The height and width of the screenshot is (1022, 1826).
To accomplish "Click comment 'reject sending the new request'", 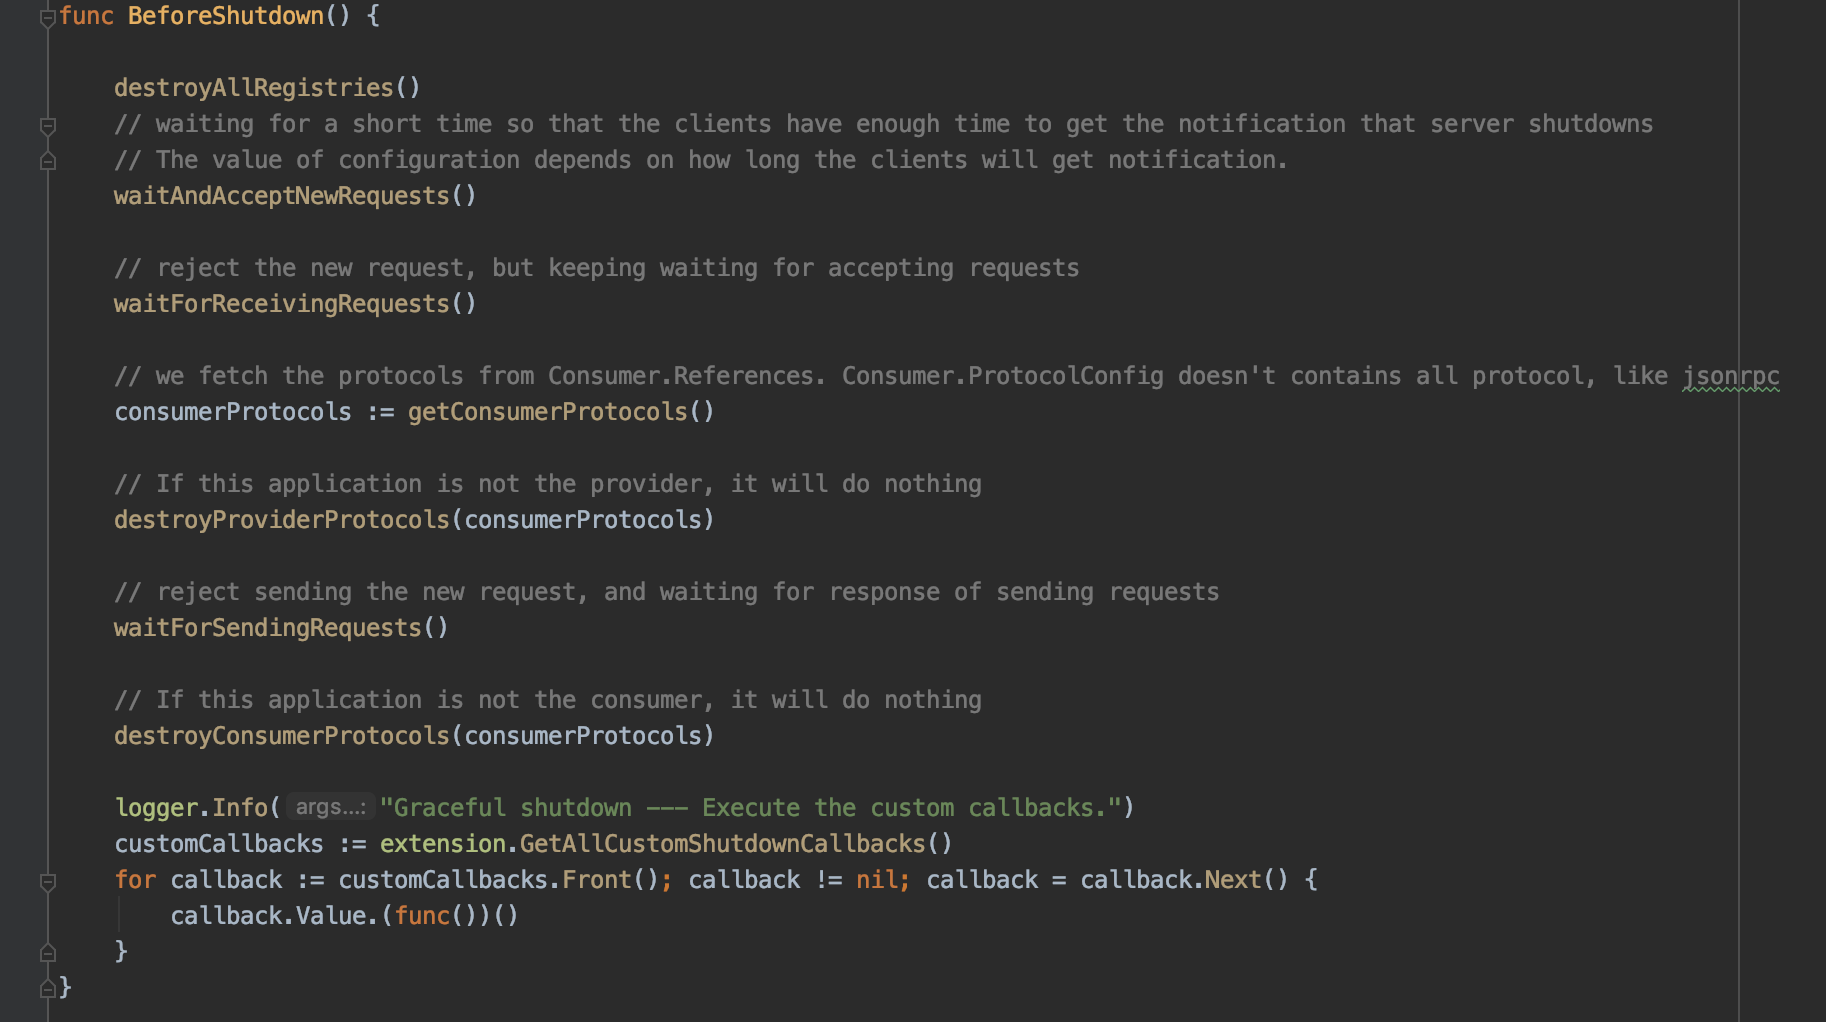I will point(667,592).
